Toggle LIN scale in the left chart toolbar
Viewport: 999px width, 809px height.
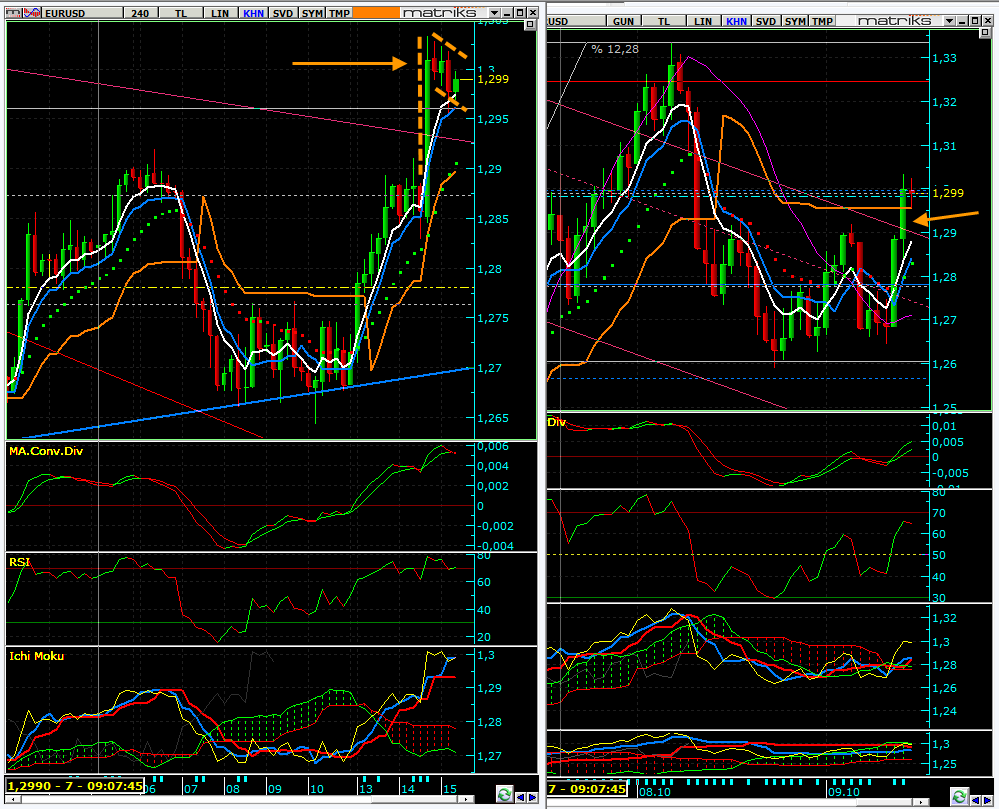(220, 13)
